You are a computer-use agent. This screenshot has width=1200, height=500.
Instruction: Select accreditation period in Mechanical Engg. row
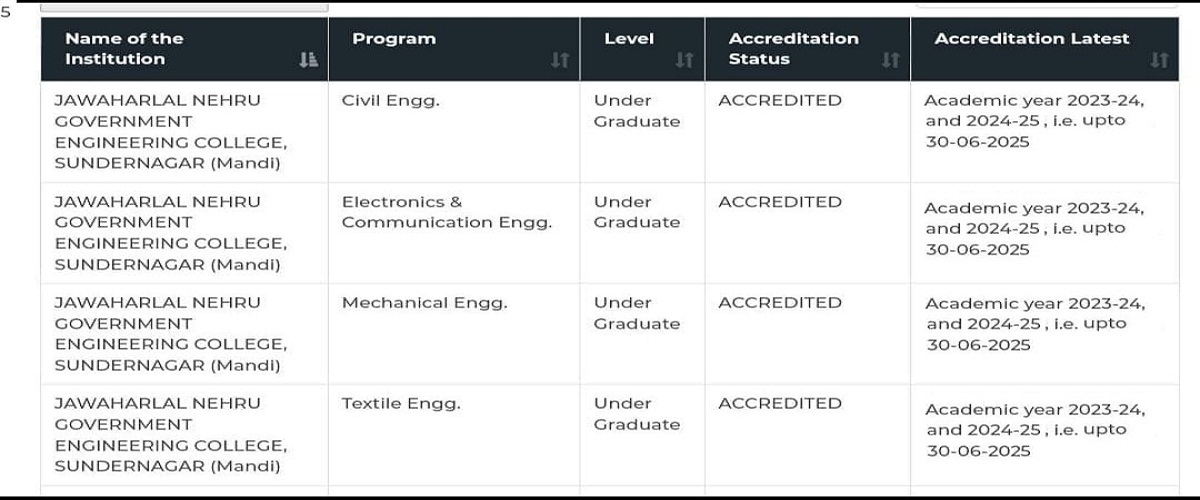(x=1035, y=324)
